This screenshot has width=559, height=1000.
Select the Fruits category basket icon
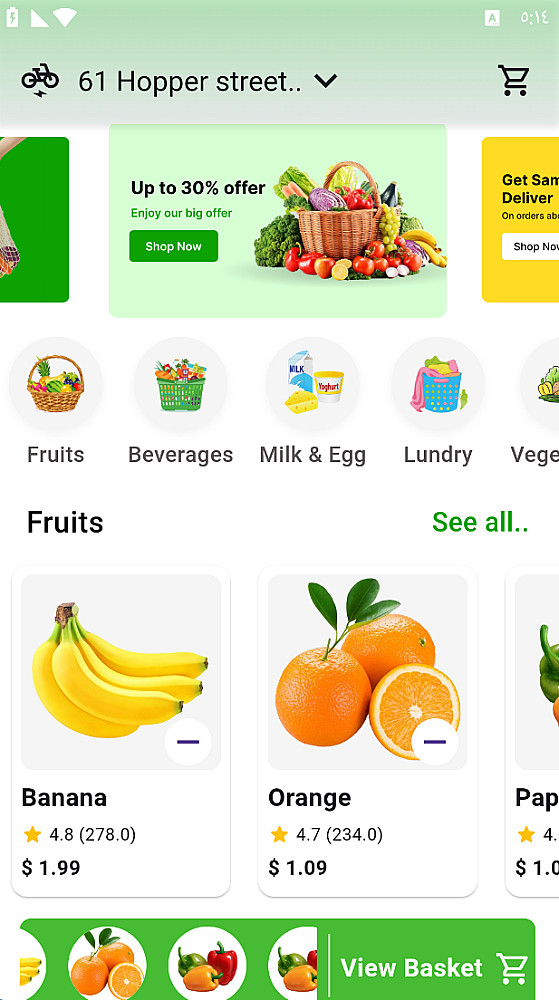coord(55,384)
